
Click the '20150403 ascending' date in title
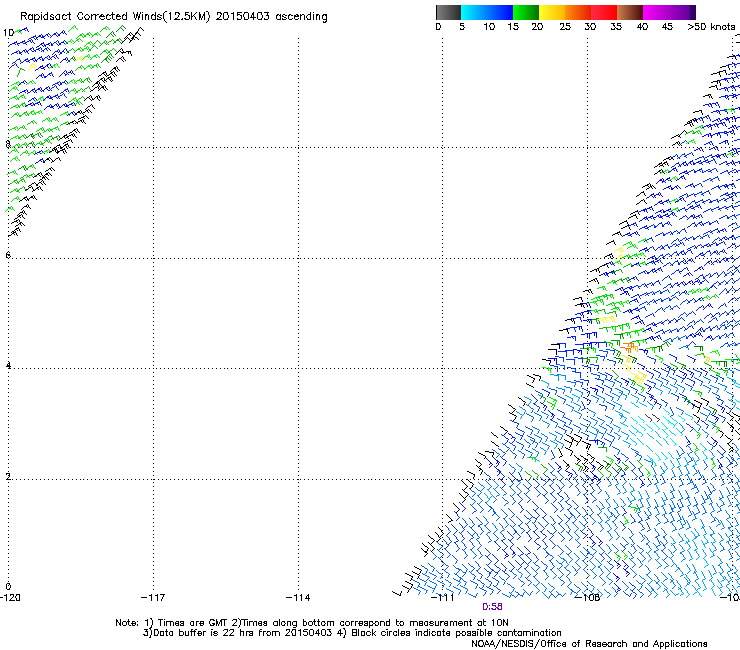(x=271, y=17)
